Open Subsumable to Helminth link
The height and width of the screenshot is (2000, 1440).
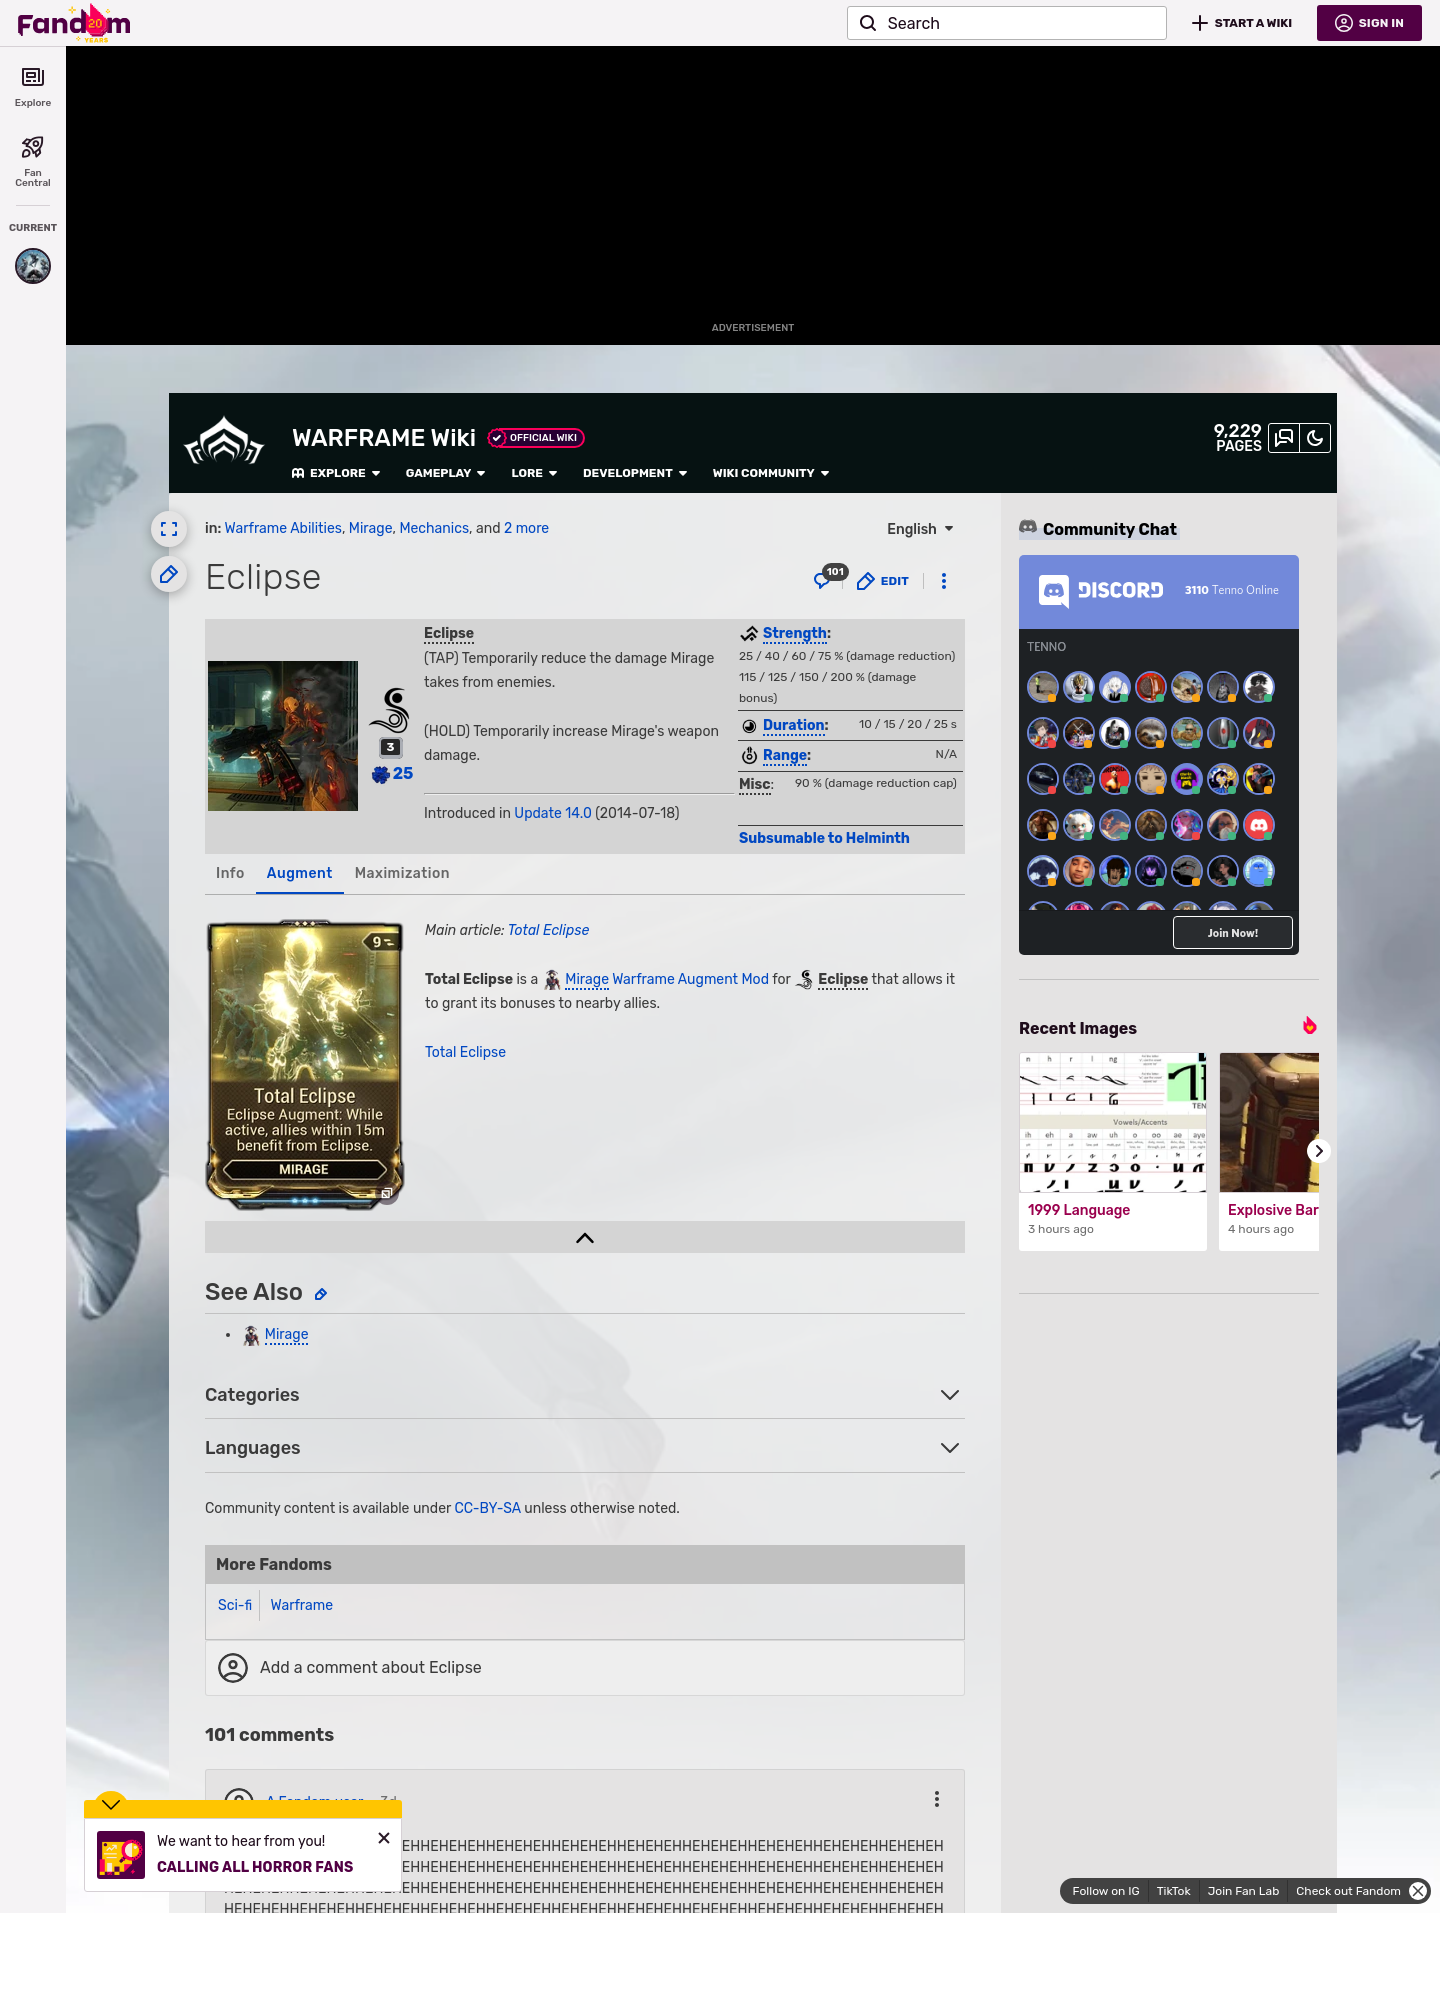824,838
